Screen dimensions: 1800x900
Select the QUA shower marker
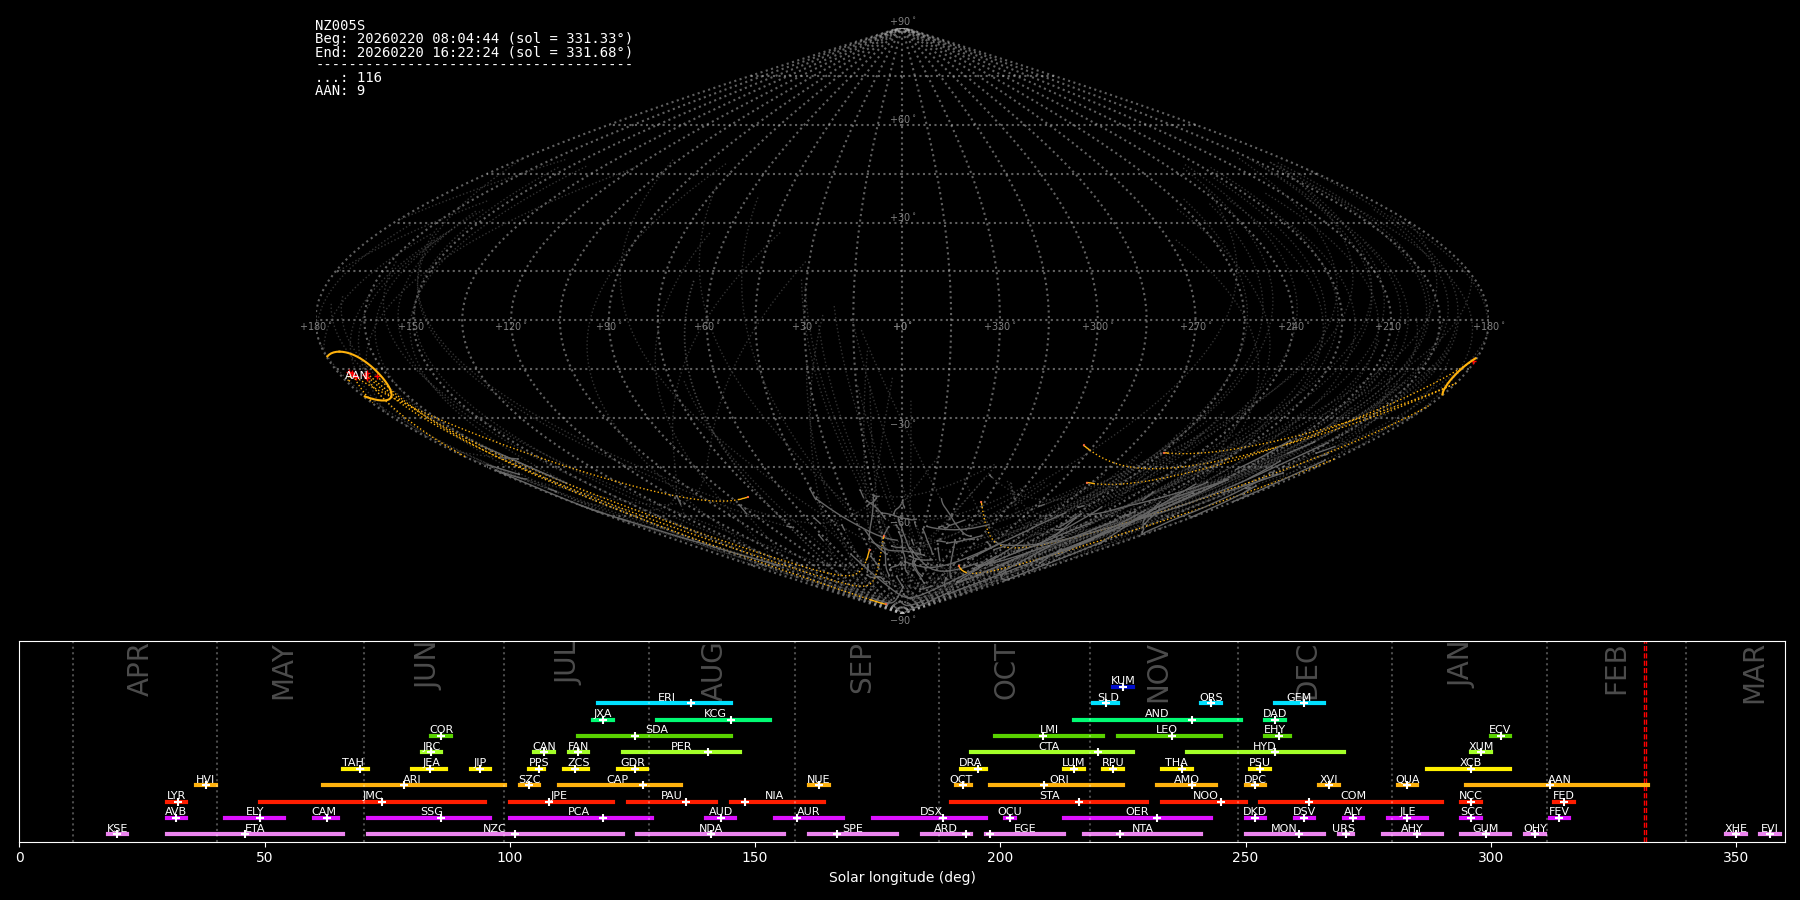tap(1407, 785)
